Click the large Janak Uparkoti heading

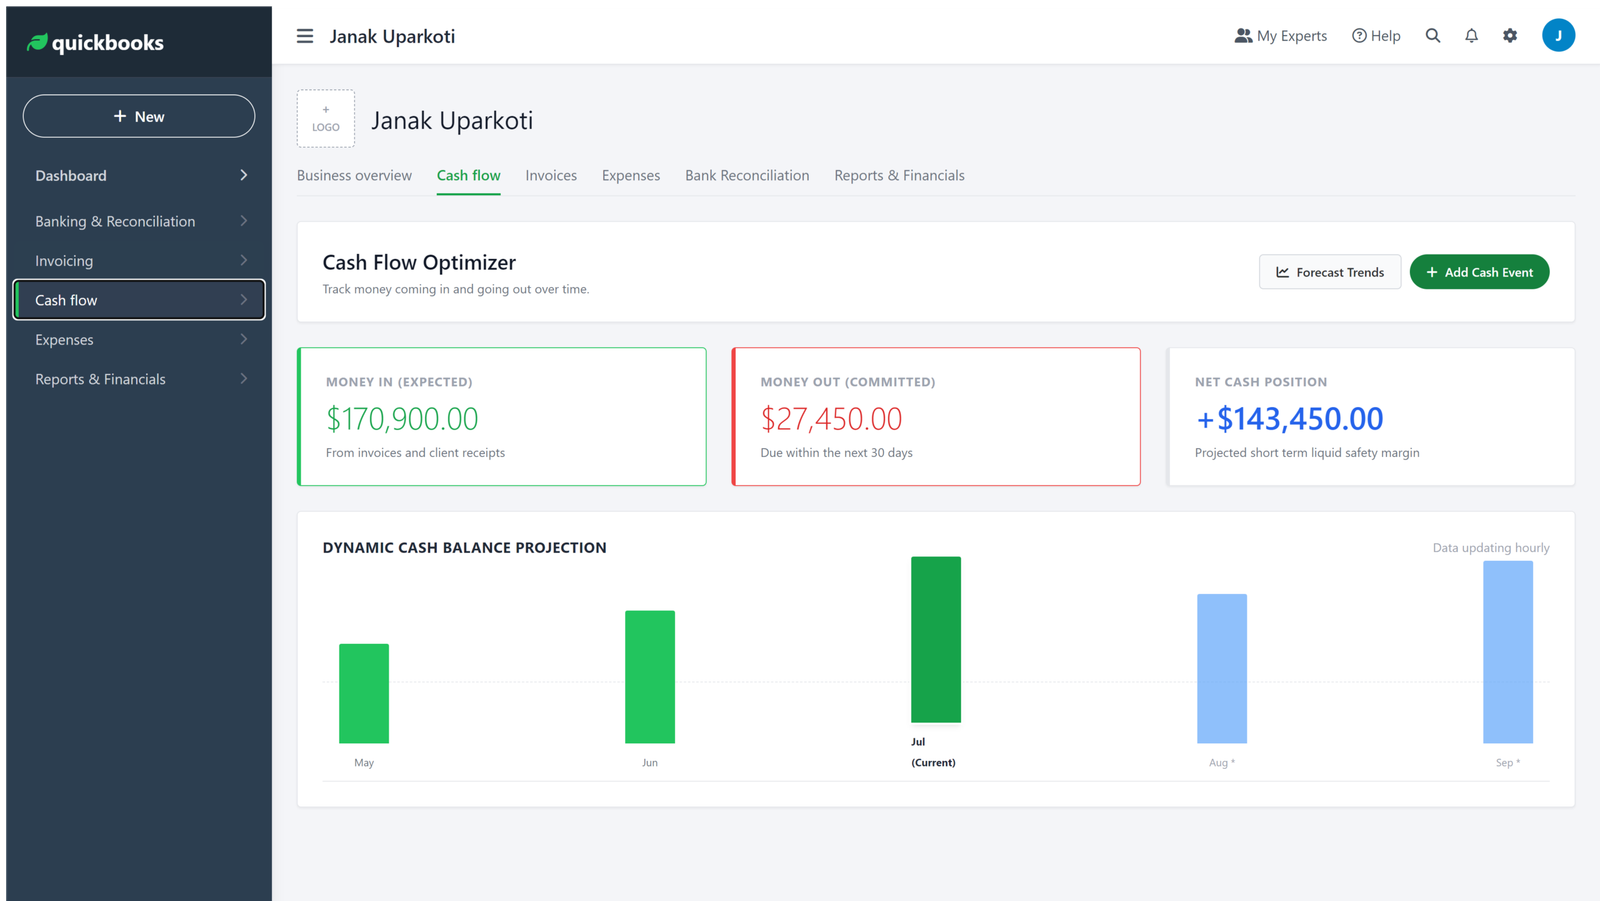pyautogui.click(x=452, y=120)
